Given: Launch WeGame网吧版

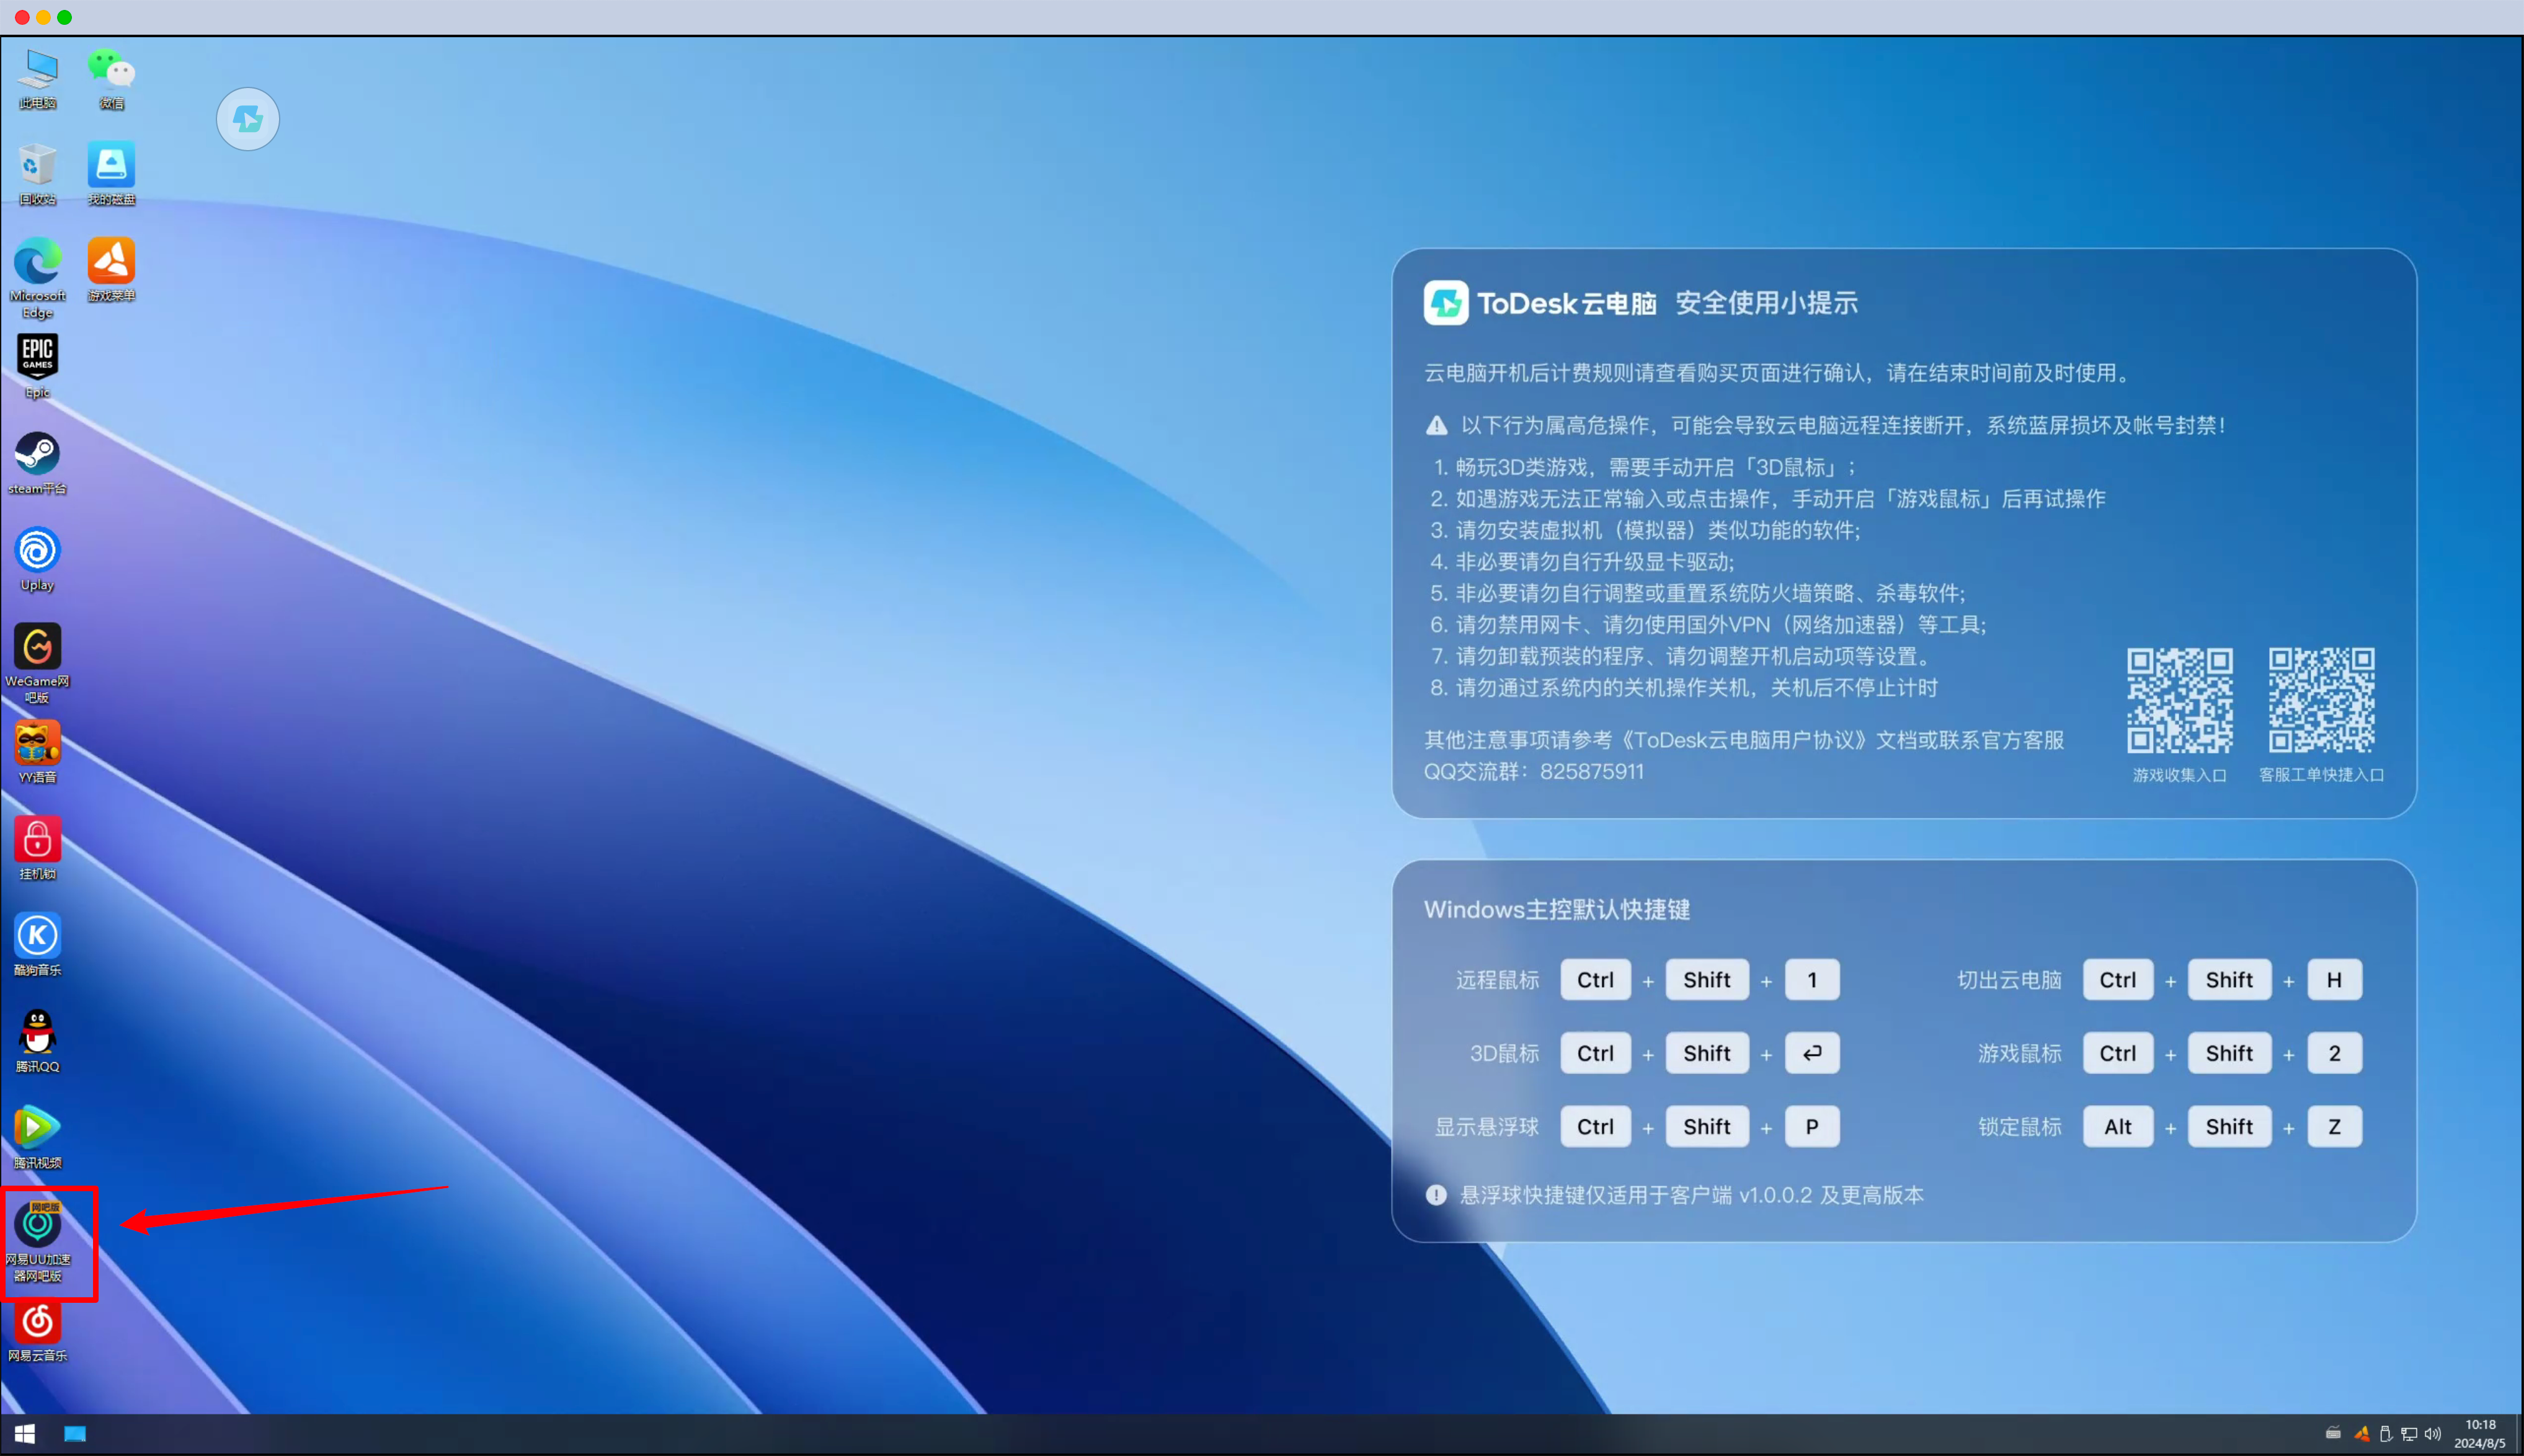Looking at the screenshot, I should pyautogui.click(x=37, y=648).
